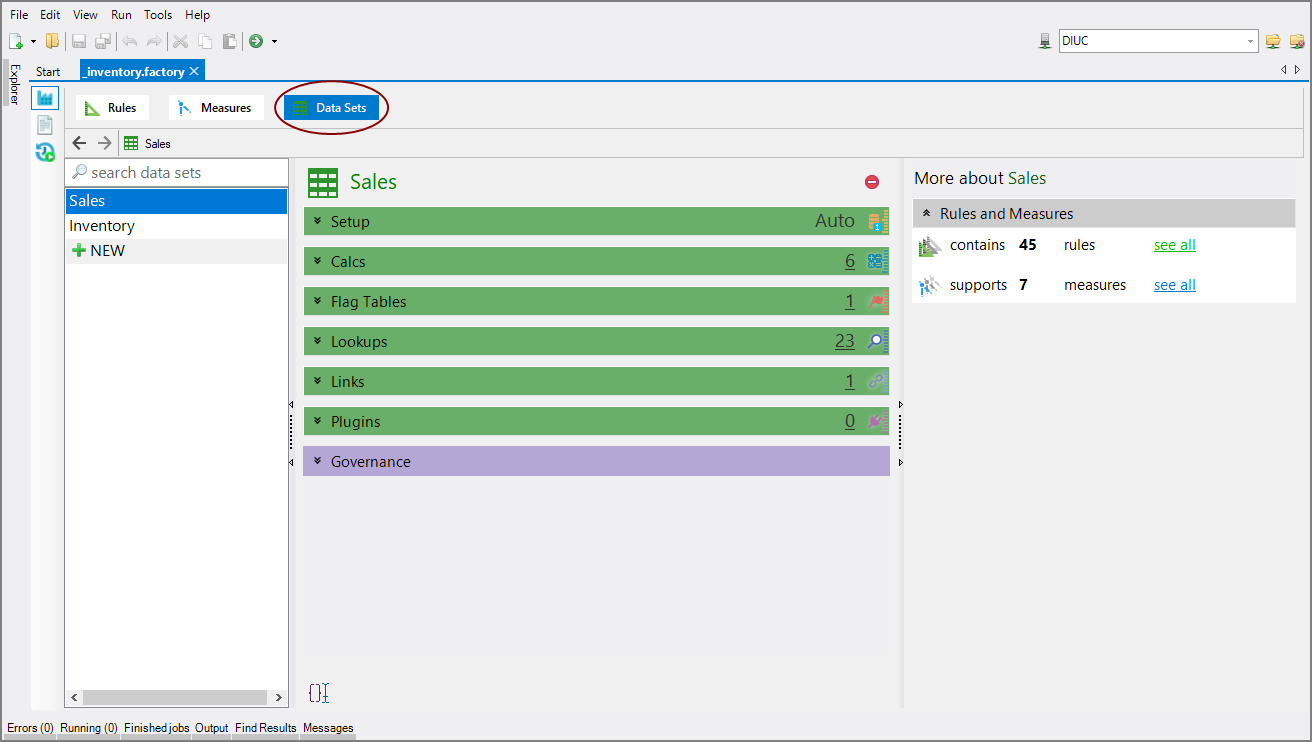Select the factory icon in the left sidebar

pos(45,97)
